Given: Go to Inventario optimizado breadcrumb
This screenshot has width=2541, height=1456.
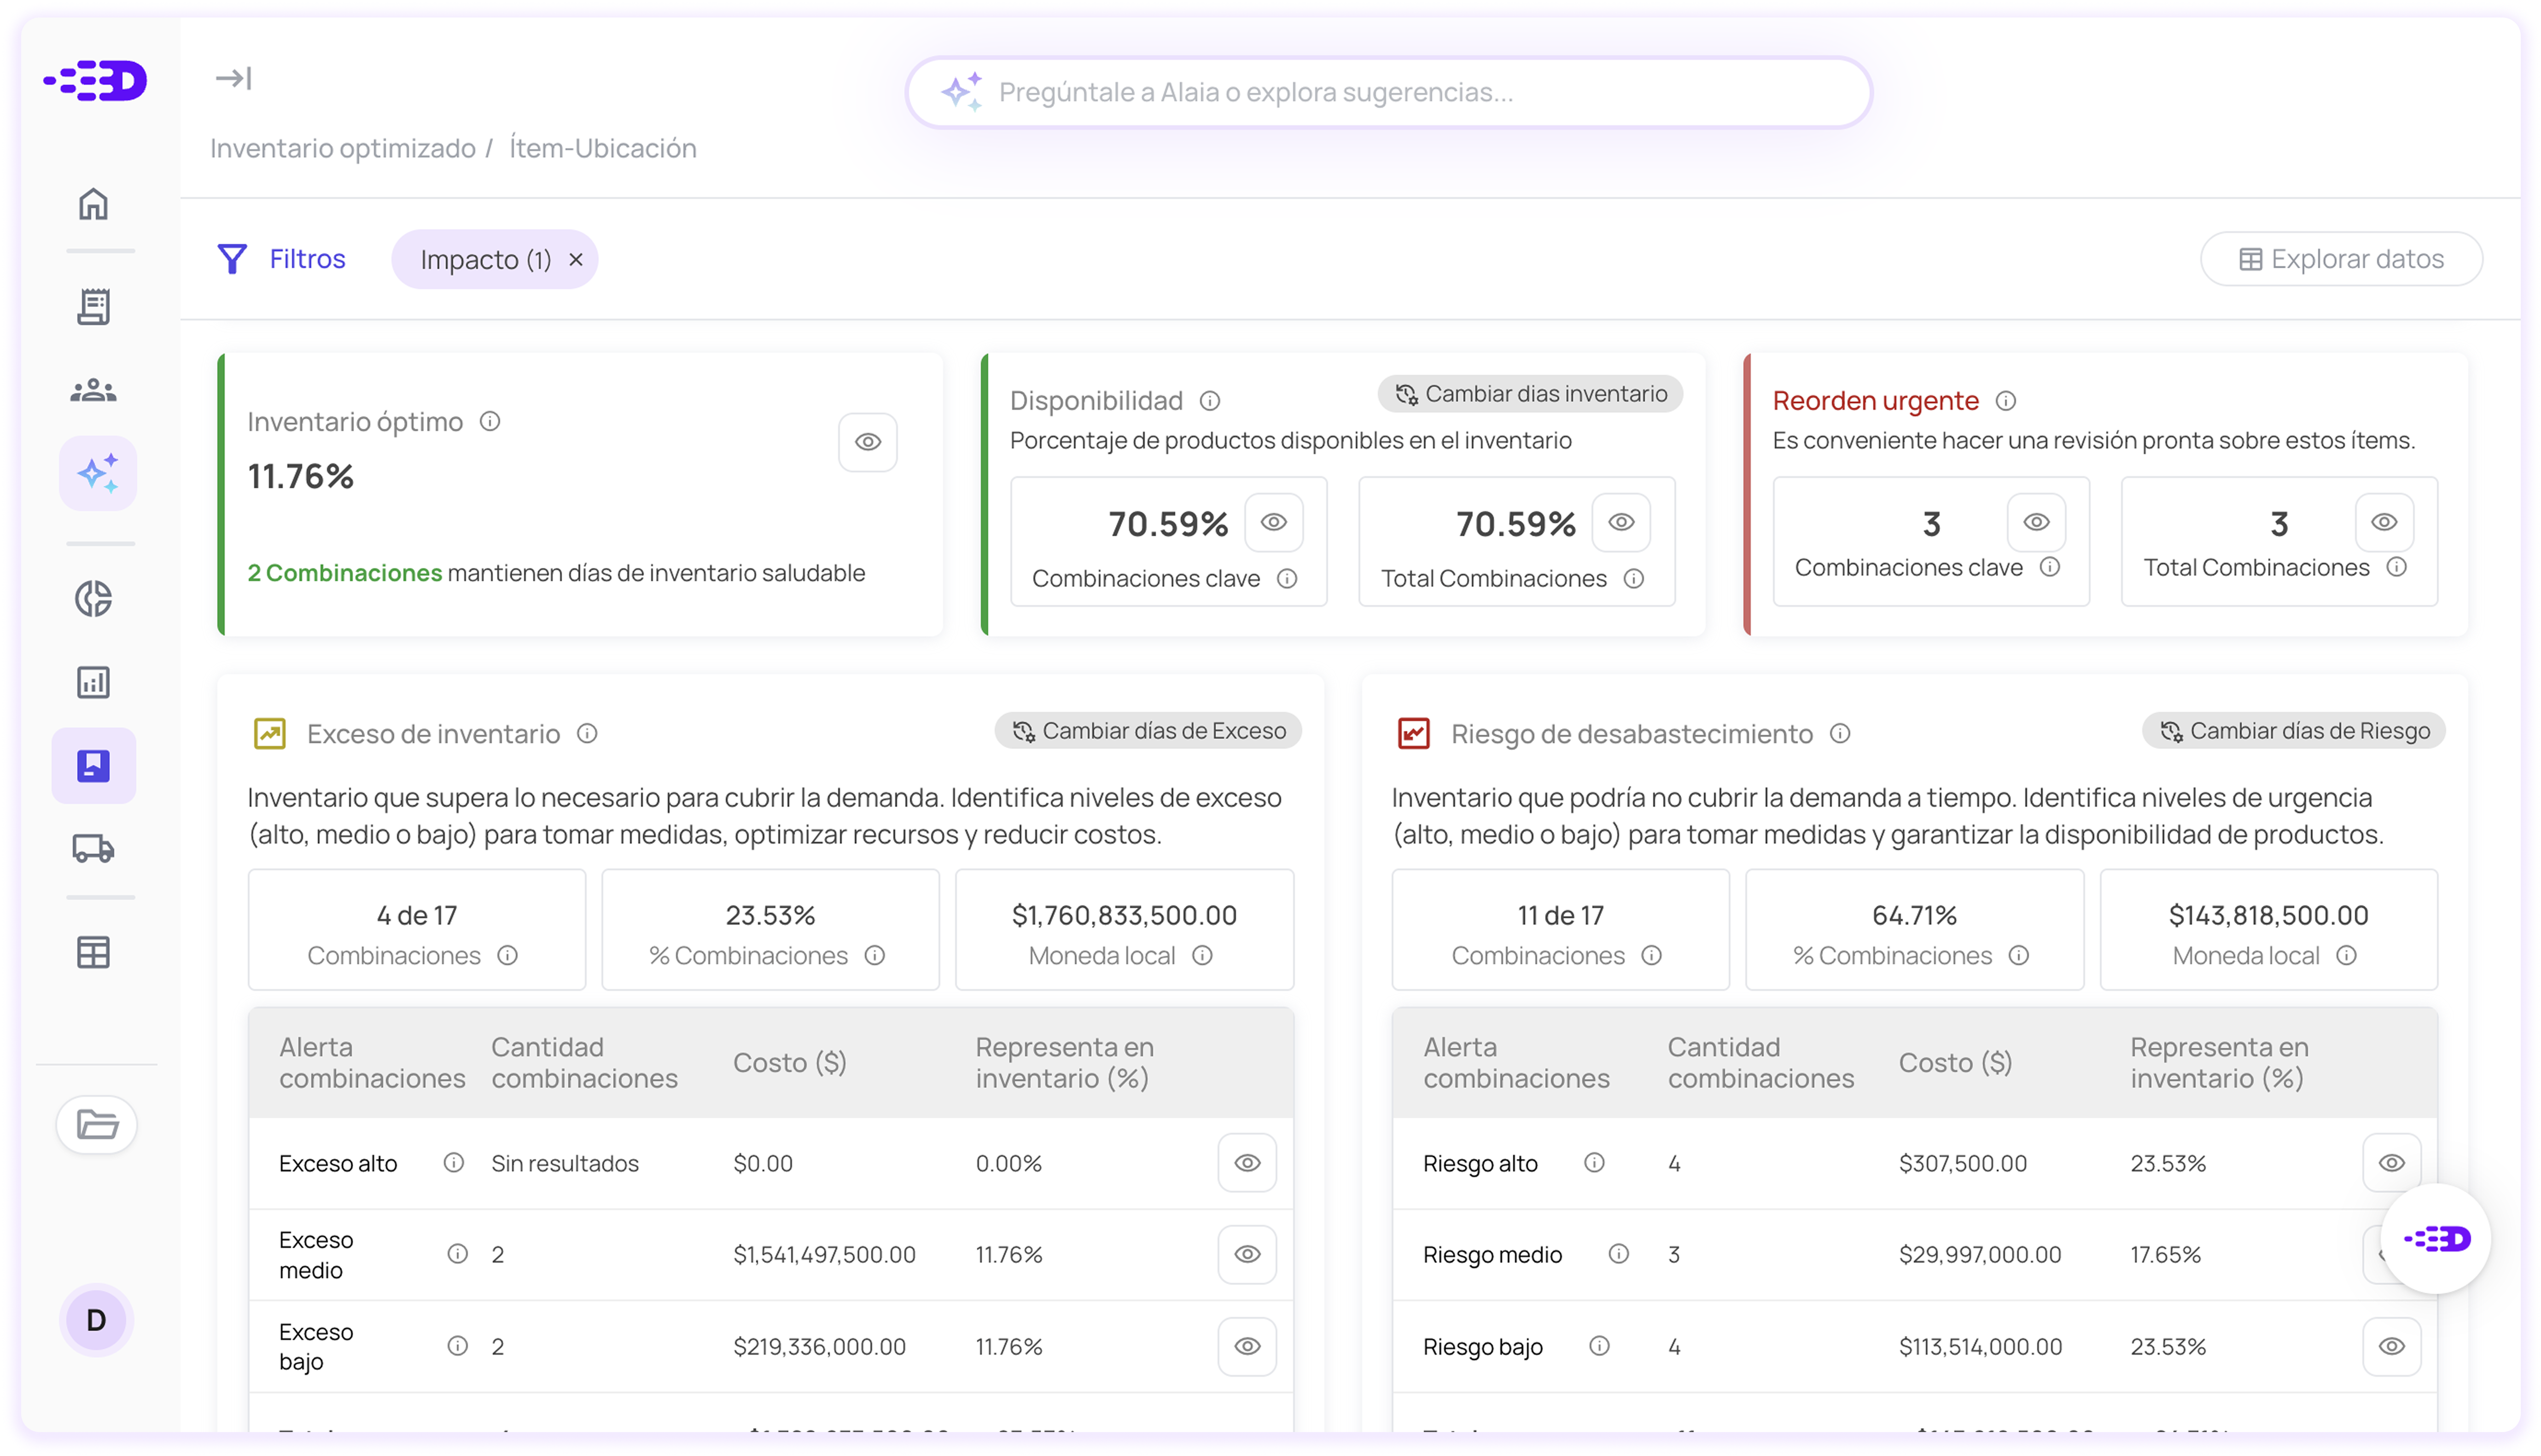Looking at the screenshot, I should 342,148.
